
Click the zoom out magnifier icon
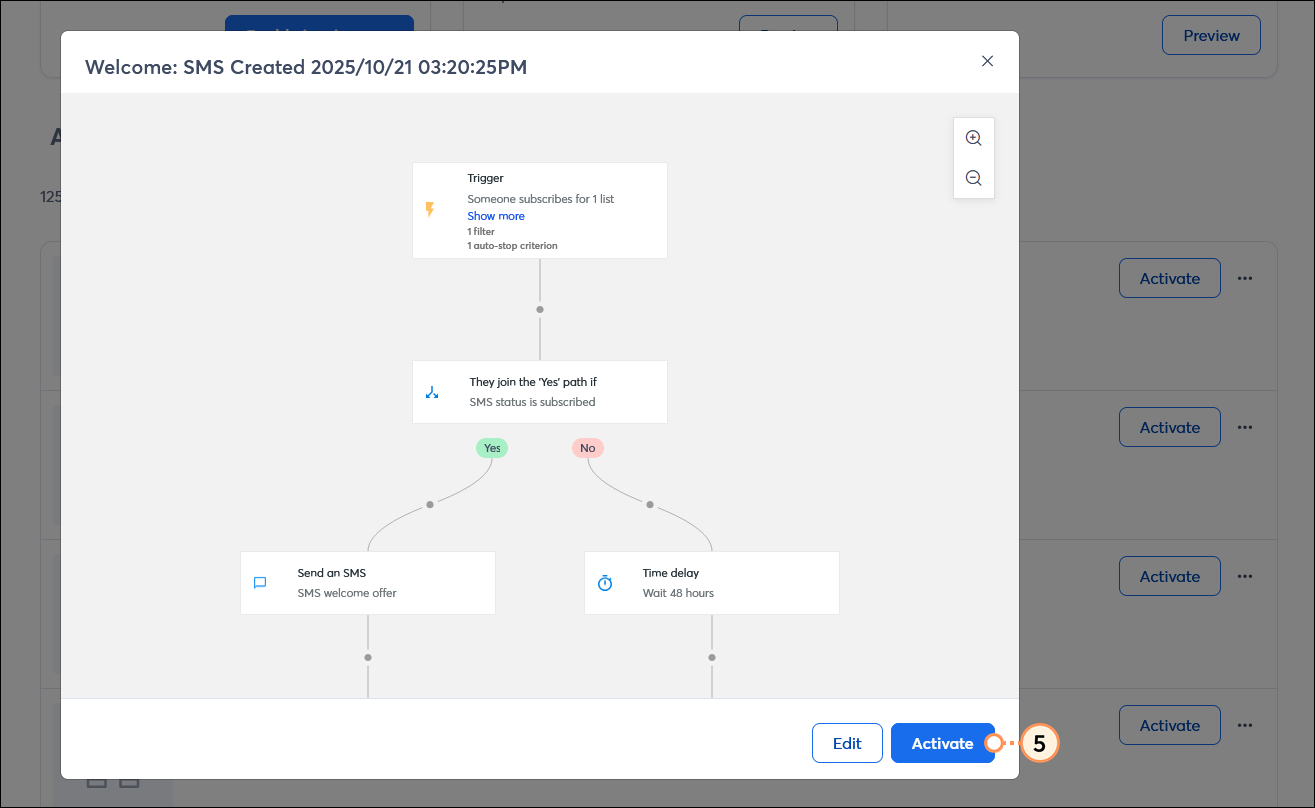click(973, 177)
